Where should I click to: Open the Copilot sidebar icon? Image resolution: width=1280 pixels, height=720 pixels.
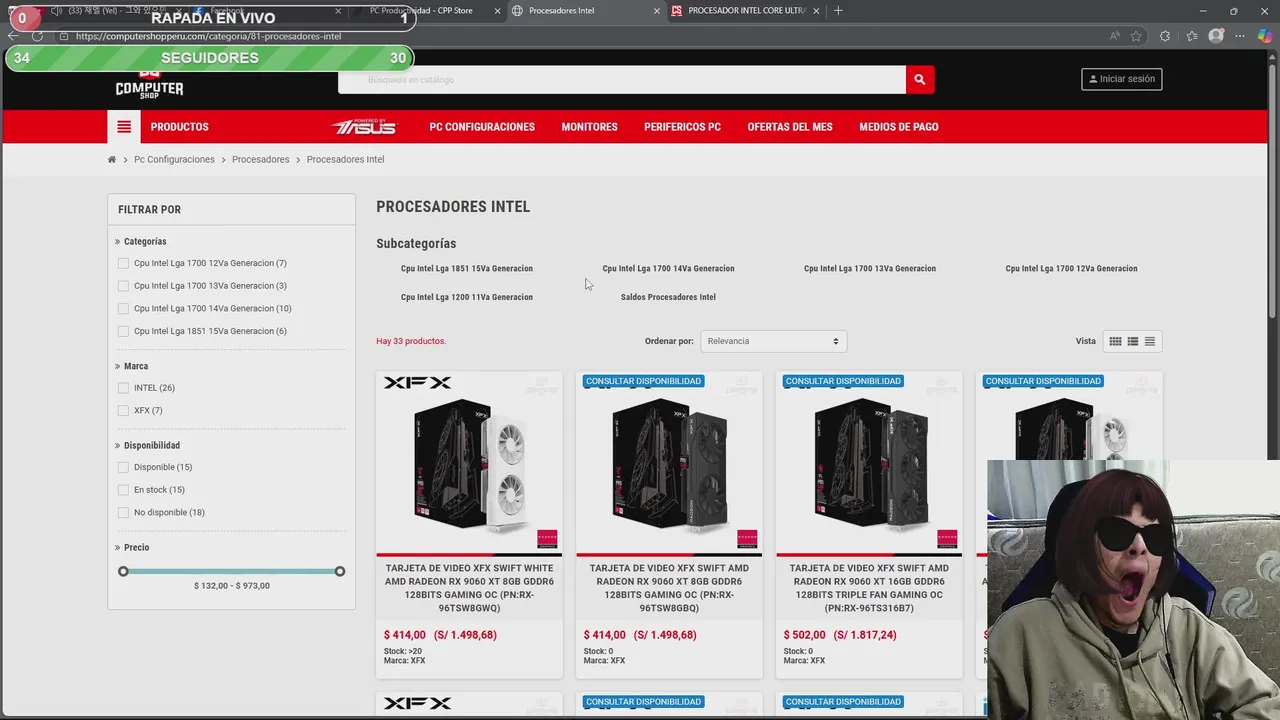[x=1265, y=36]
